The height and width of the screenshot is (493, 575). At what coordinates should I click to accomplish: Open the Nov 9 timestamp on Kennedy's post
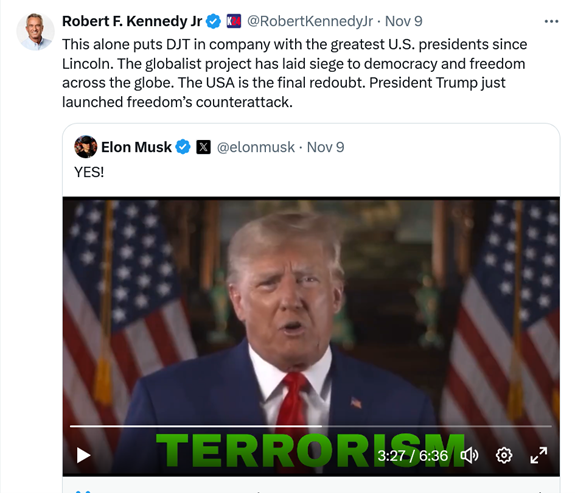pos(403,21)
